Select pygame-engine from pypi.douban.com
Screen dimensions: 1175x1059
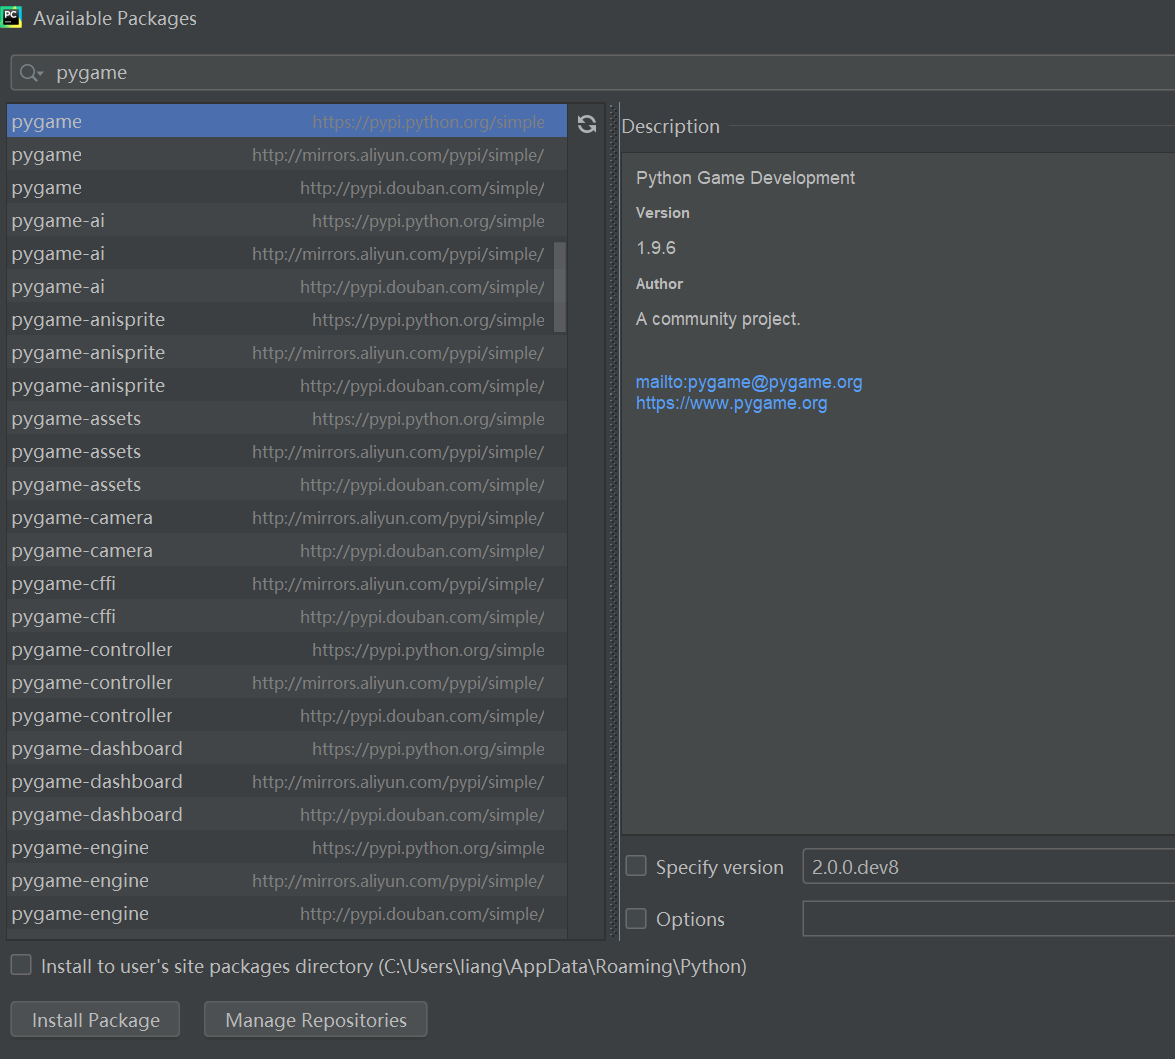[x=287, y=913]
